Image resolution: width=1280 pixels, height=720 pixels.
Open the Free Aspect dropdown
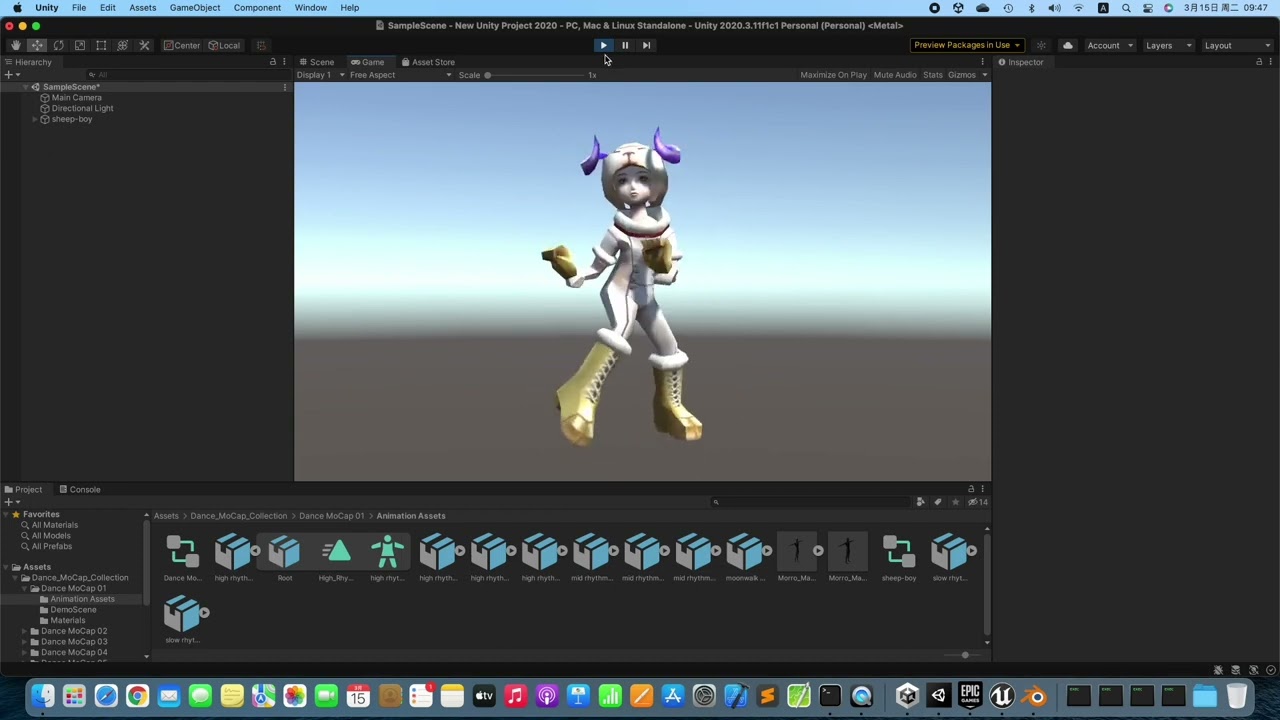coord(400,75)
